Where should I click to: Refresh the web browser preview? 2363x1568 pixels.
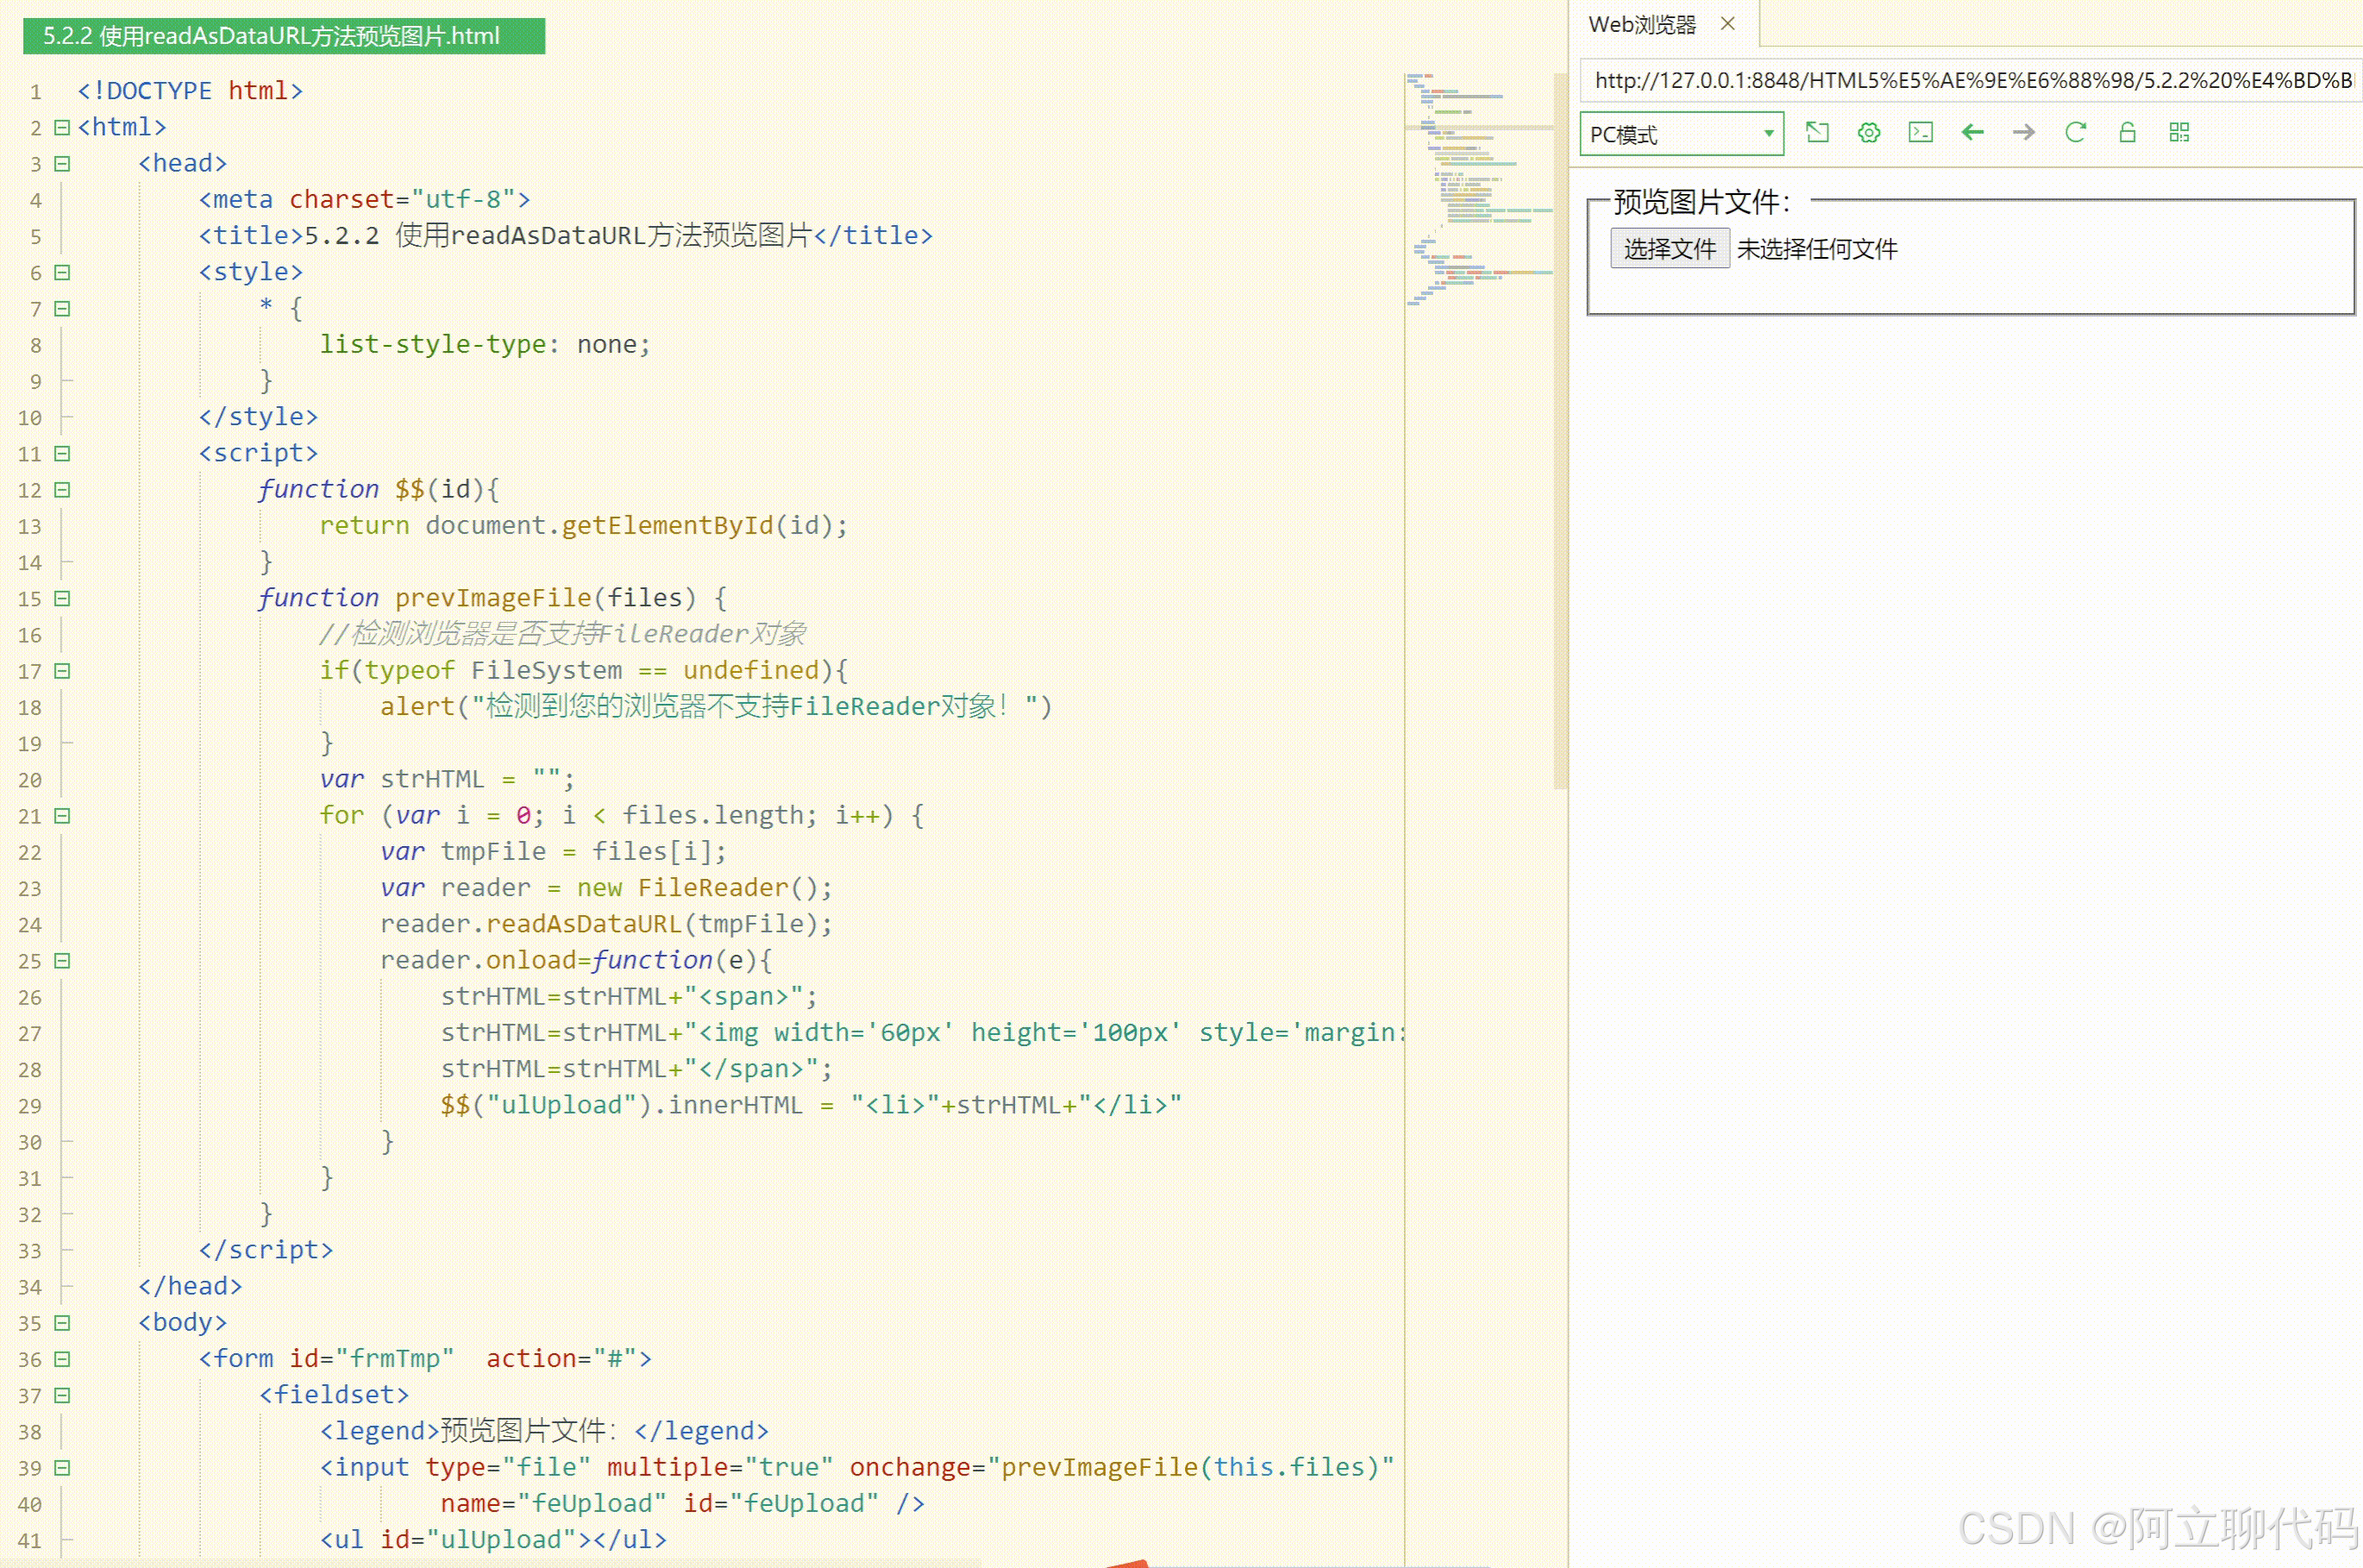pos(2076,132)
